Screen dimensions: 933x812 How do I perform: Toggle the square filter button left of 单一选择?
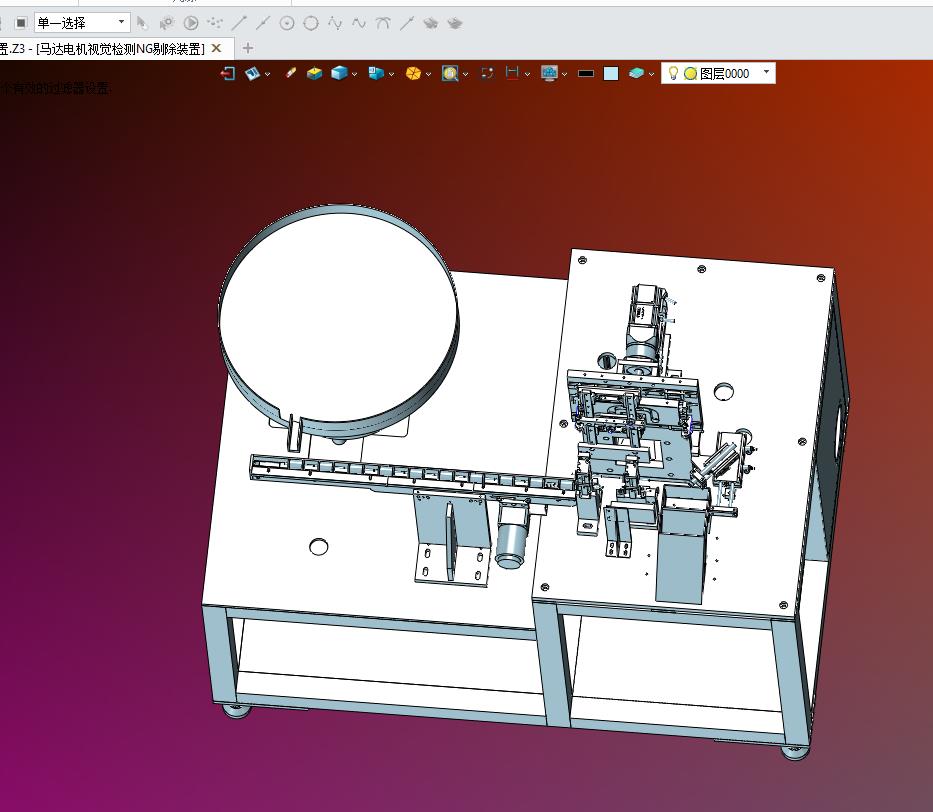(x=21, y=23)
